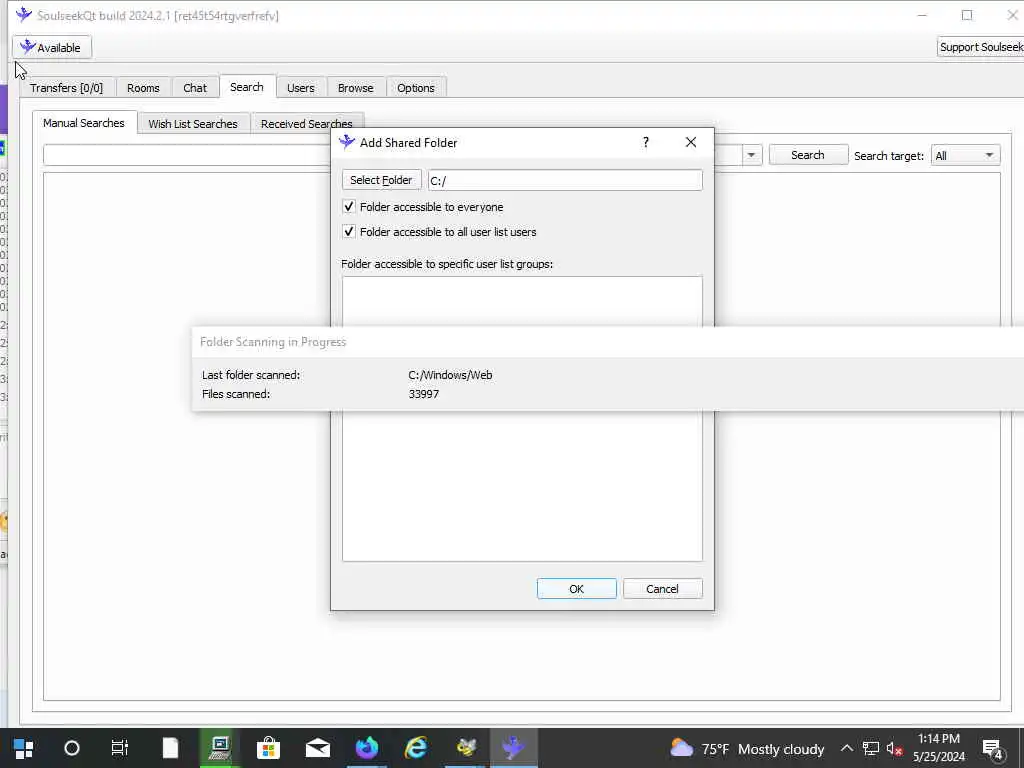
Task: Show hidden system tray icons
Action: tap(846, 748)
